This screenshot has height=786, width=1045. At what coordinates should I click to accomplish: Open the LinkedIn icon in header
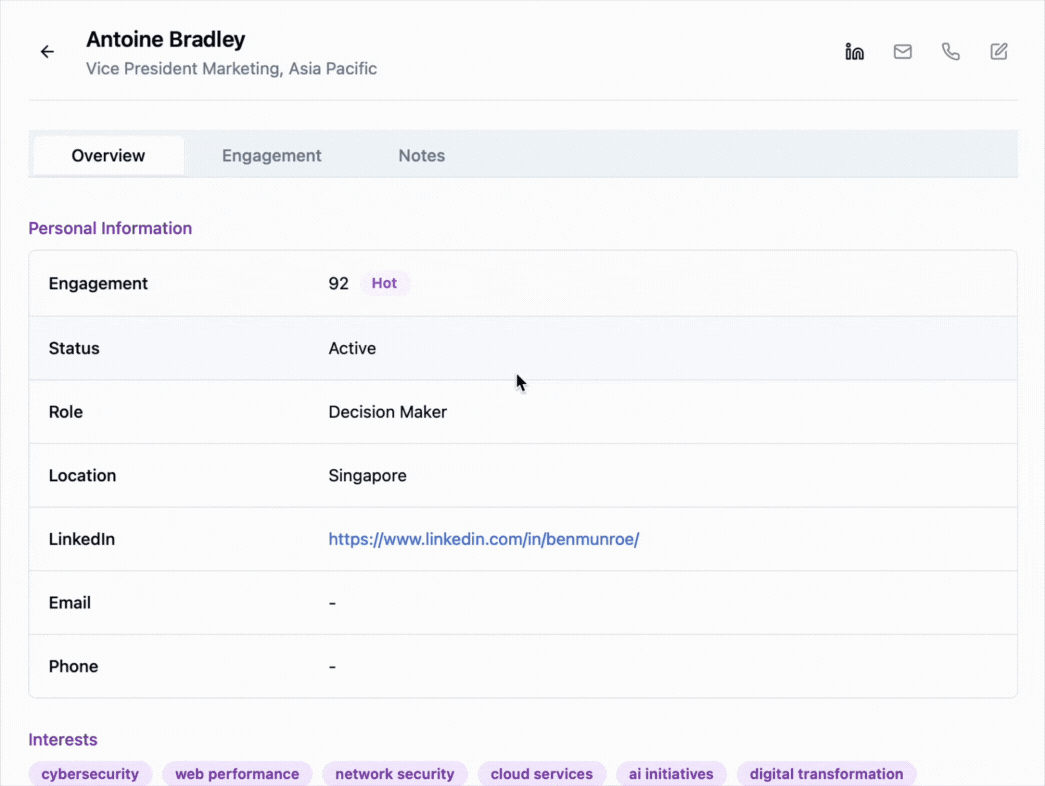pos(854,52)
